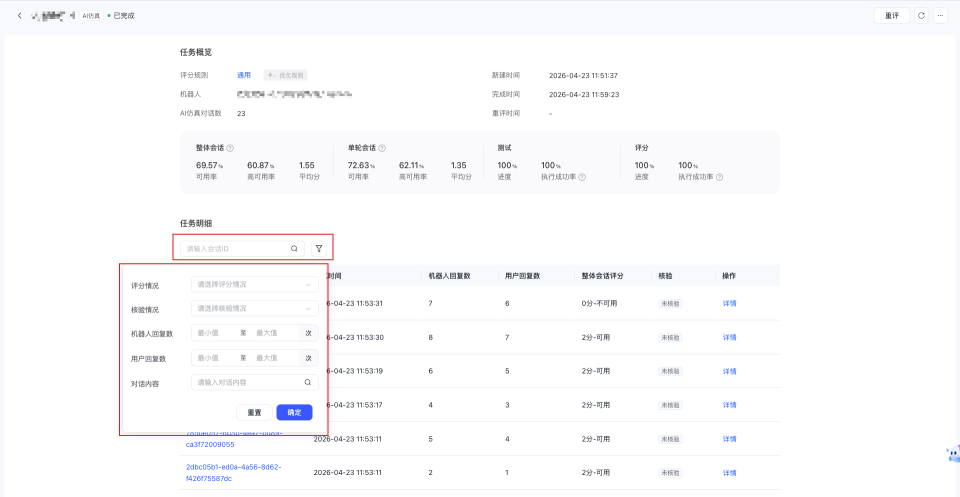Screen dimensions: 960x497
Task: Open the more options ellipsis menu
Action: click(940, 16)
